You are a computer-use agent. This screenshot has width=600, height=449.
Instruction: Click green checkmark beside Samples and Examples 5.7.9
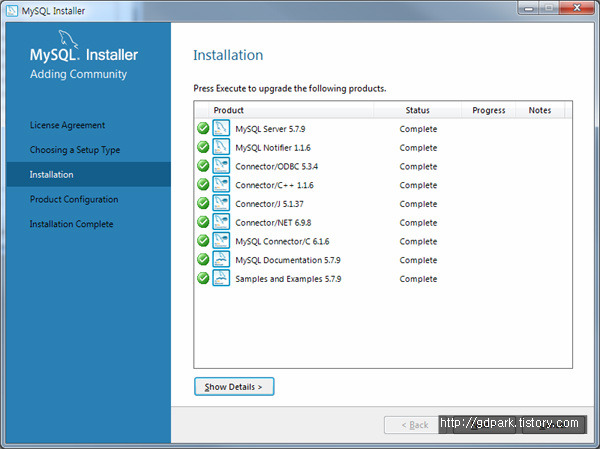203,278
